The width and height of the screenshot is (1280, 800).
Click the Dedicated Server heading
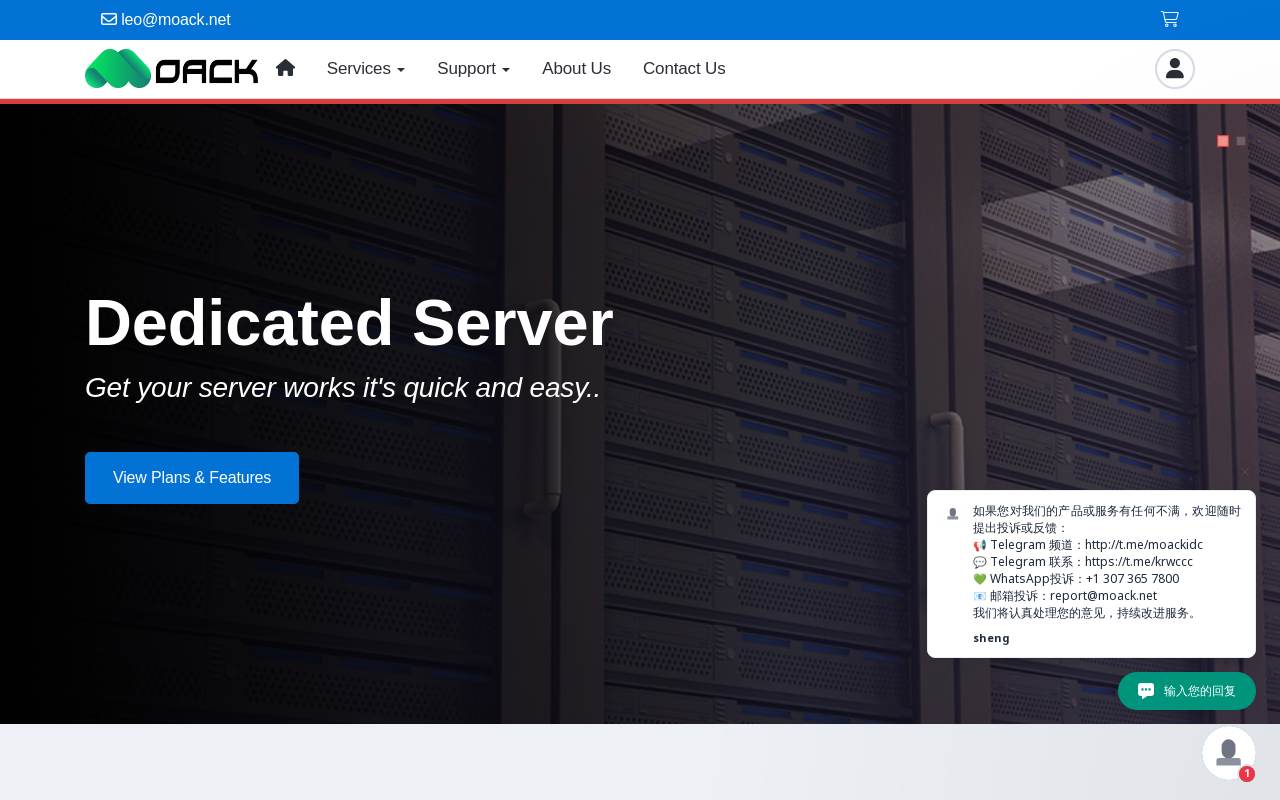pos(349,322)
